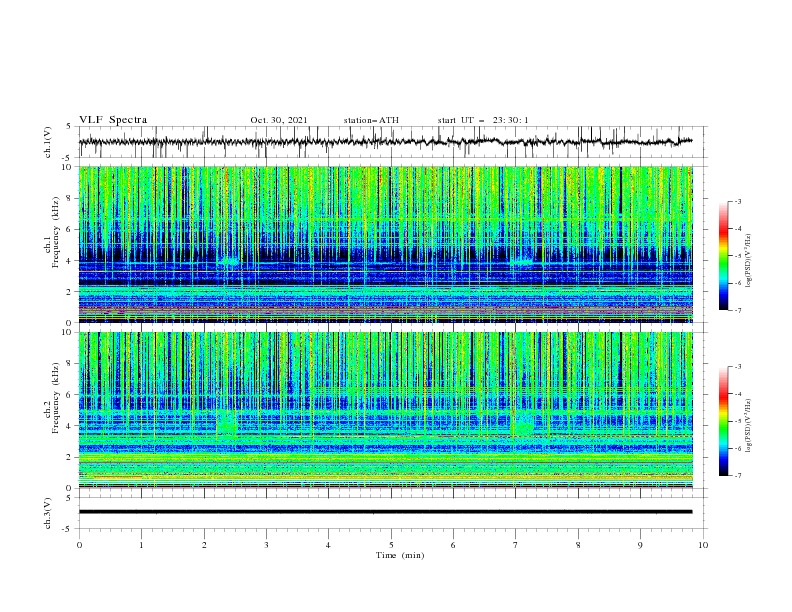Click the log(PSD) label beside the ch.2 color bar
The image size is (792, 612).
(748, 425)
